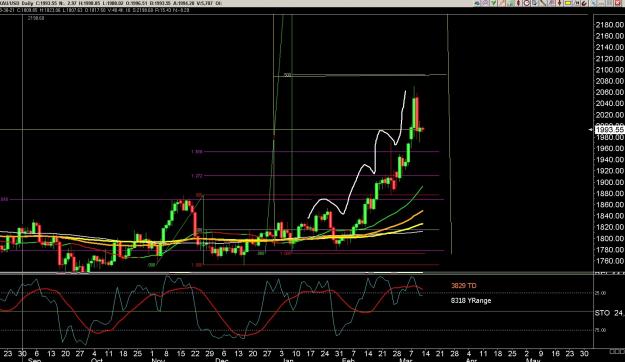Click the 1940.00 price axis label
The height and width of the screenshot is (362, 625).
tap(609, 160)
